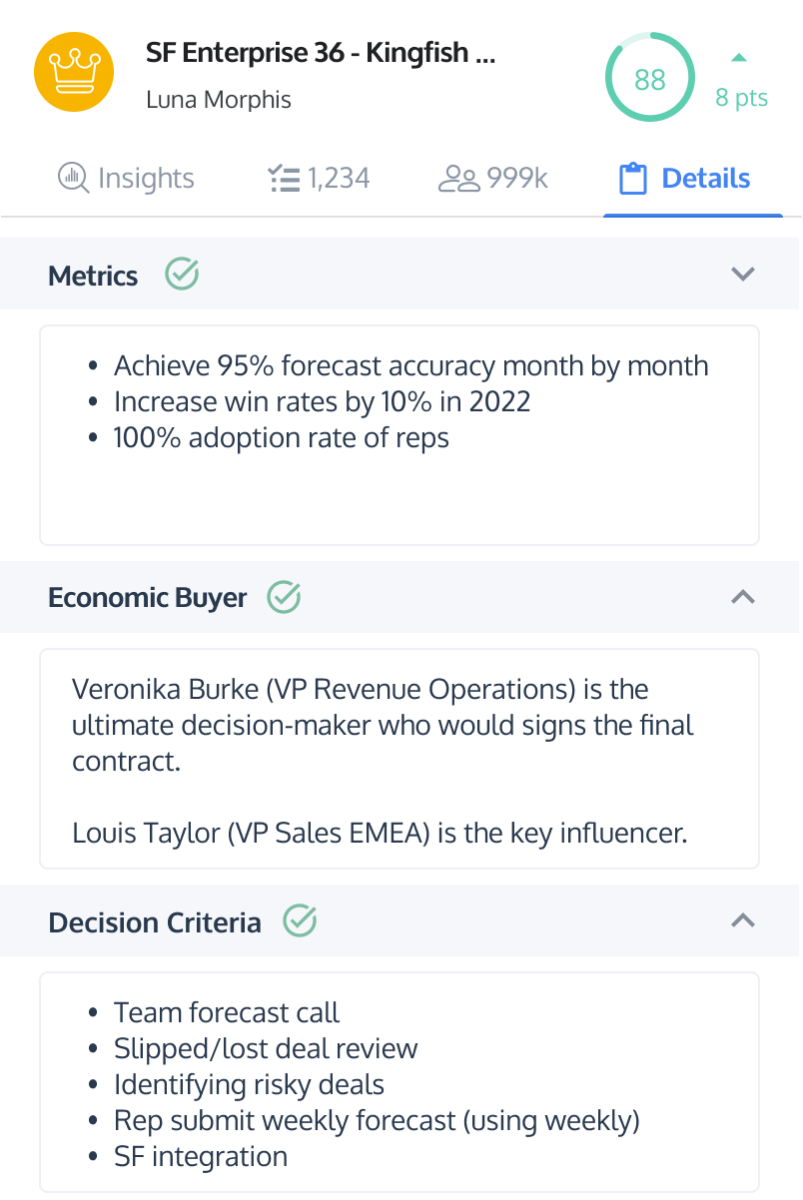803x1200 pixels.
Task: Click the Decision Criteria checkmark status icon
Action: [299, 921]
